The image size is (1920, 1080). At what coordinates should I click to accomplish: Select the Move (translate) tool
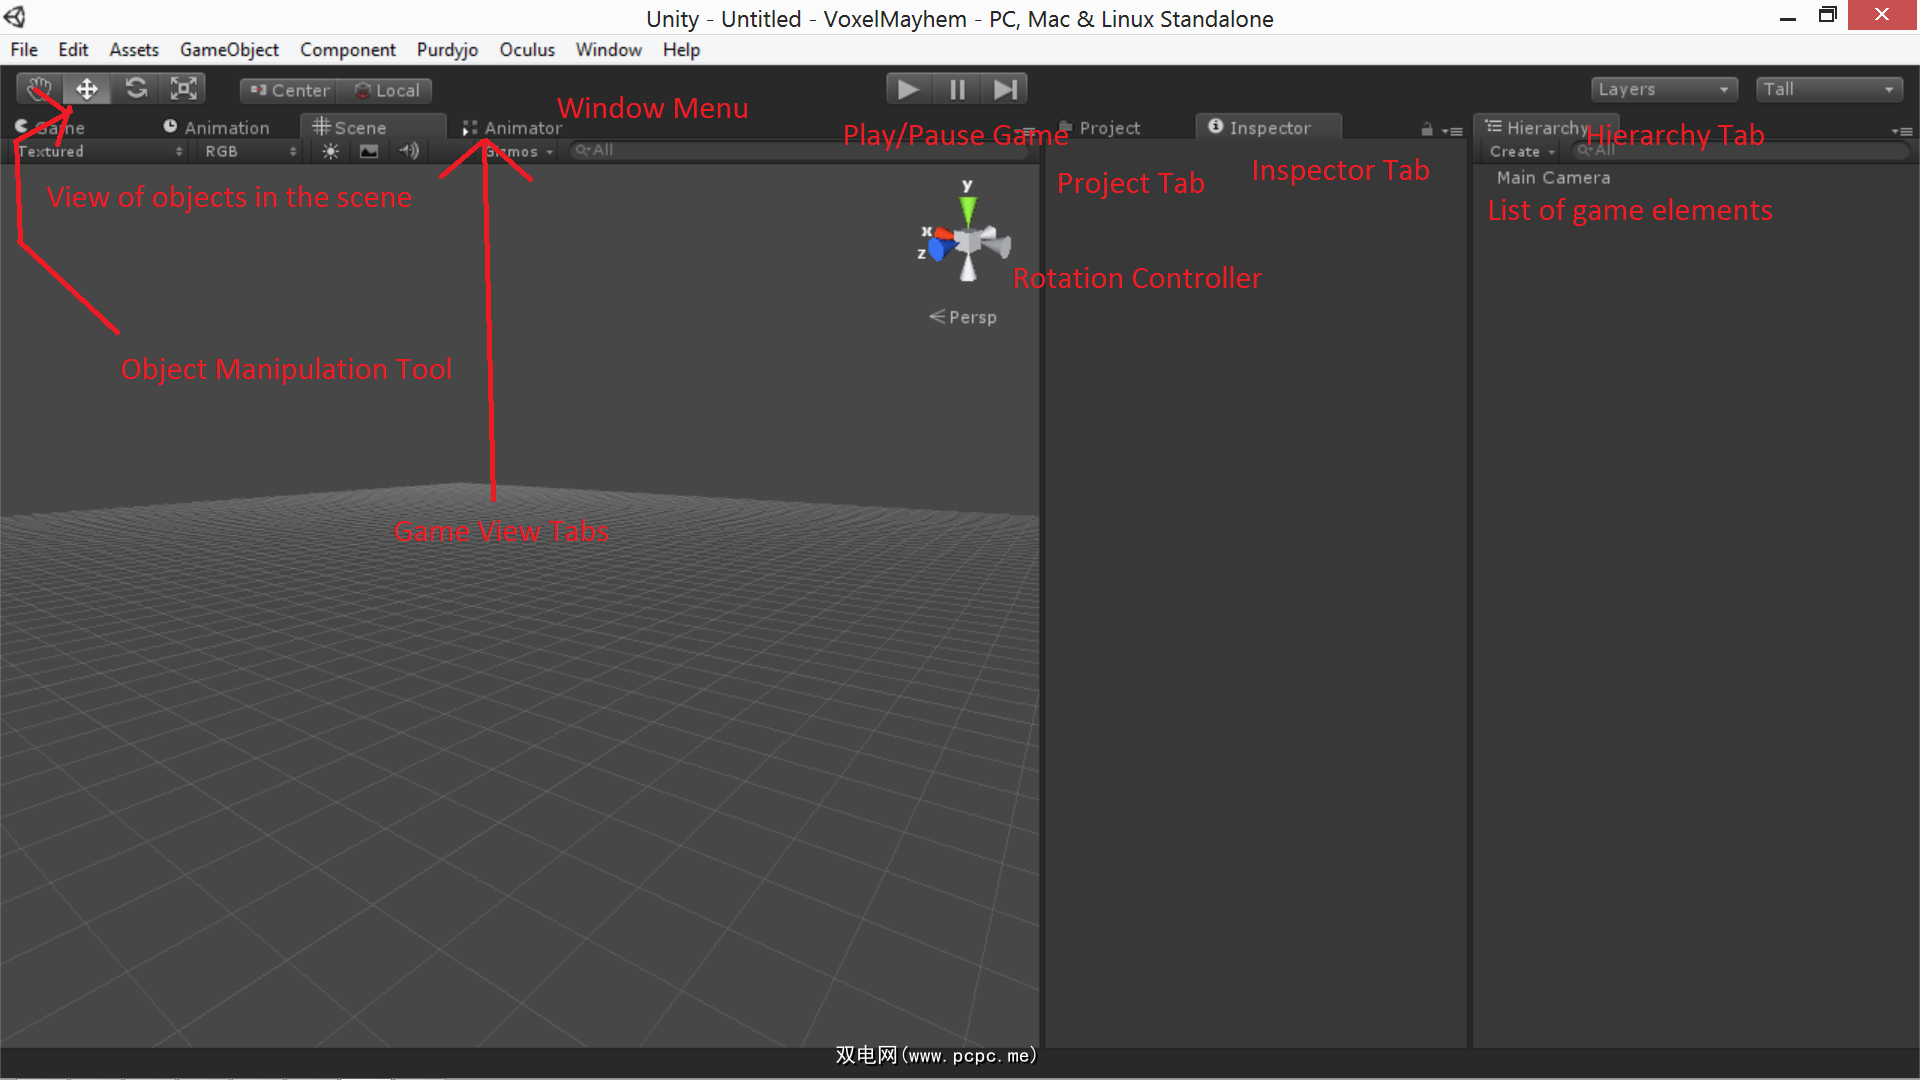tap(87, 89)
